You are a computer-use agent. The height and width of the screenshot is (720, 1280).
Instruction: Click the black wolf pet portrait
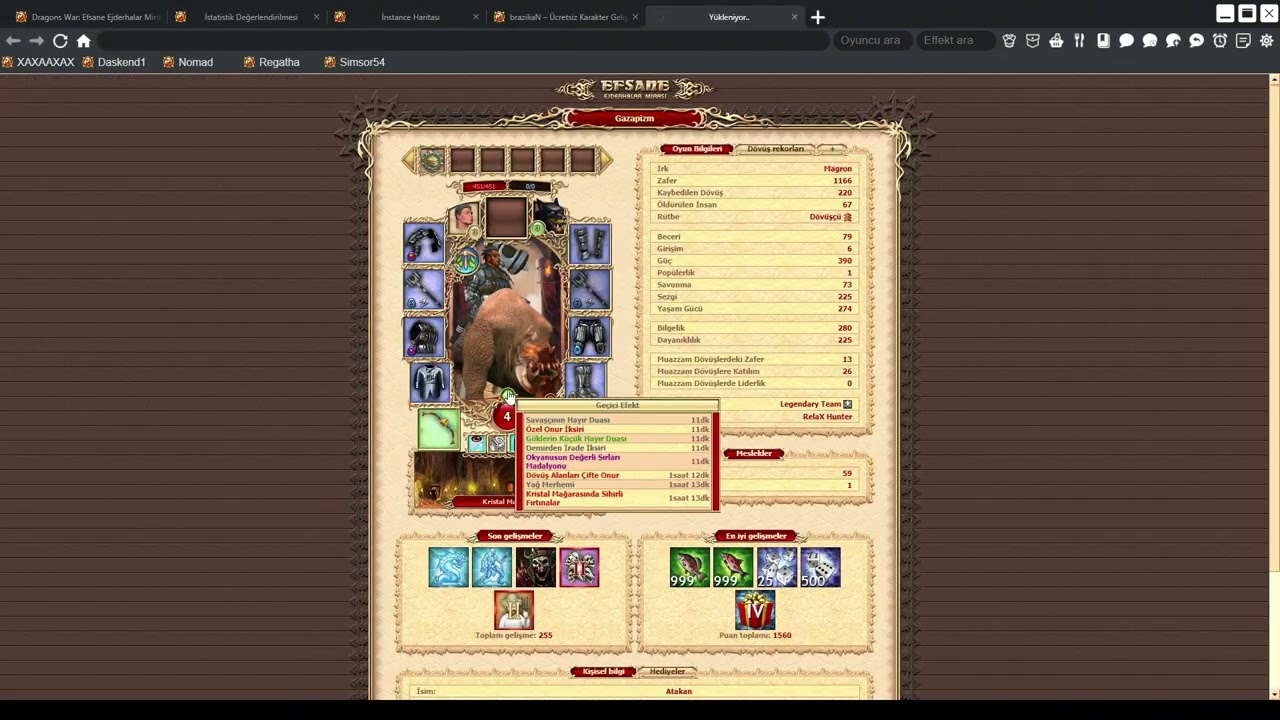click(548, 217)
